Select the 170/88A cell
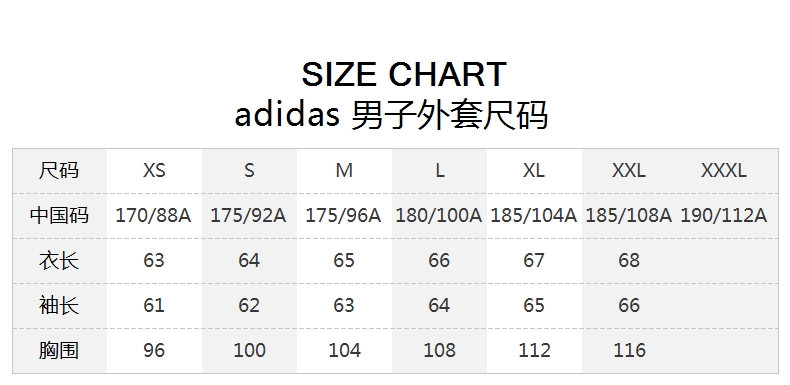The image size is (790, 385). 154,216
